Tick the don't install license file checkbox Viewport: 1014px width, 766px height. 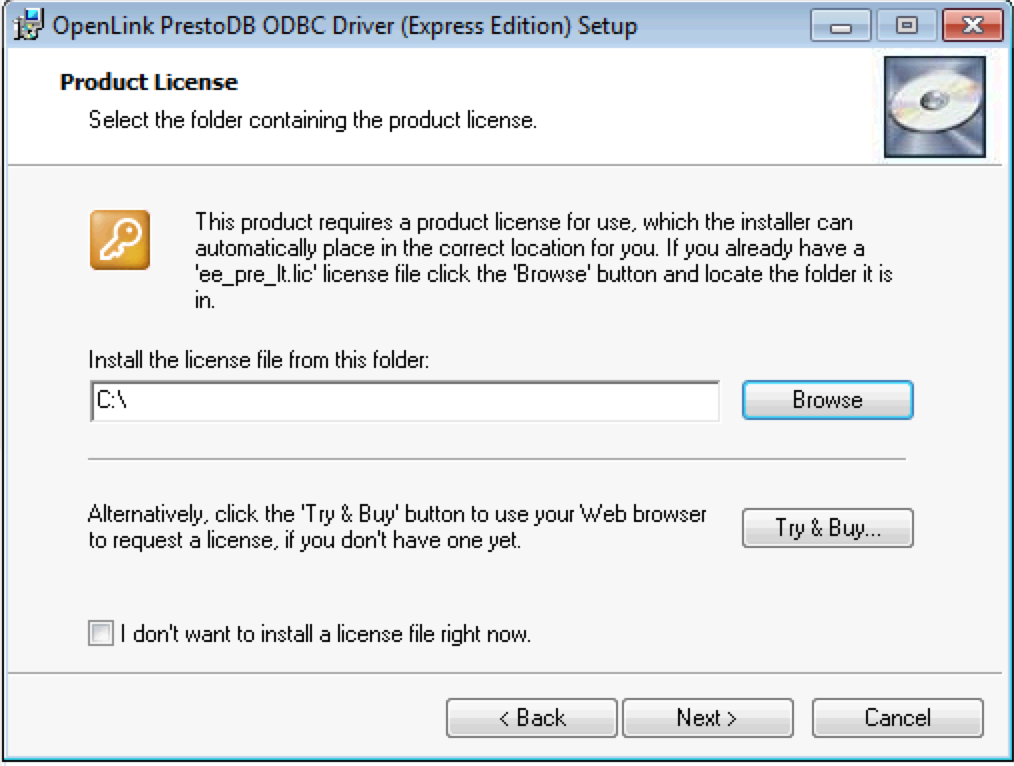click(101, 633)
